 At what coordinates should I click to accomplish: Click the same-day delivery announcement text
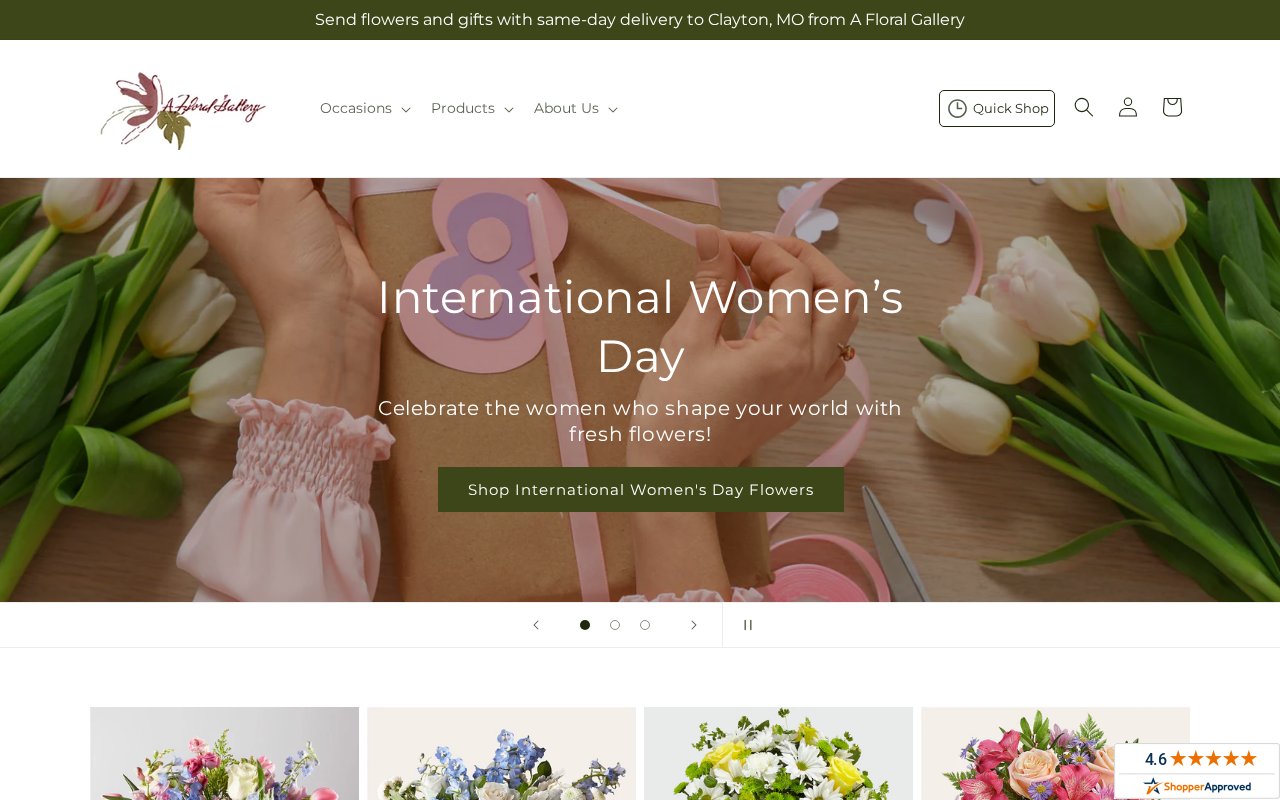click(640, 20)
